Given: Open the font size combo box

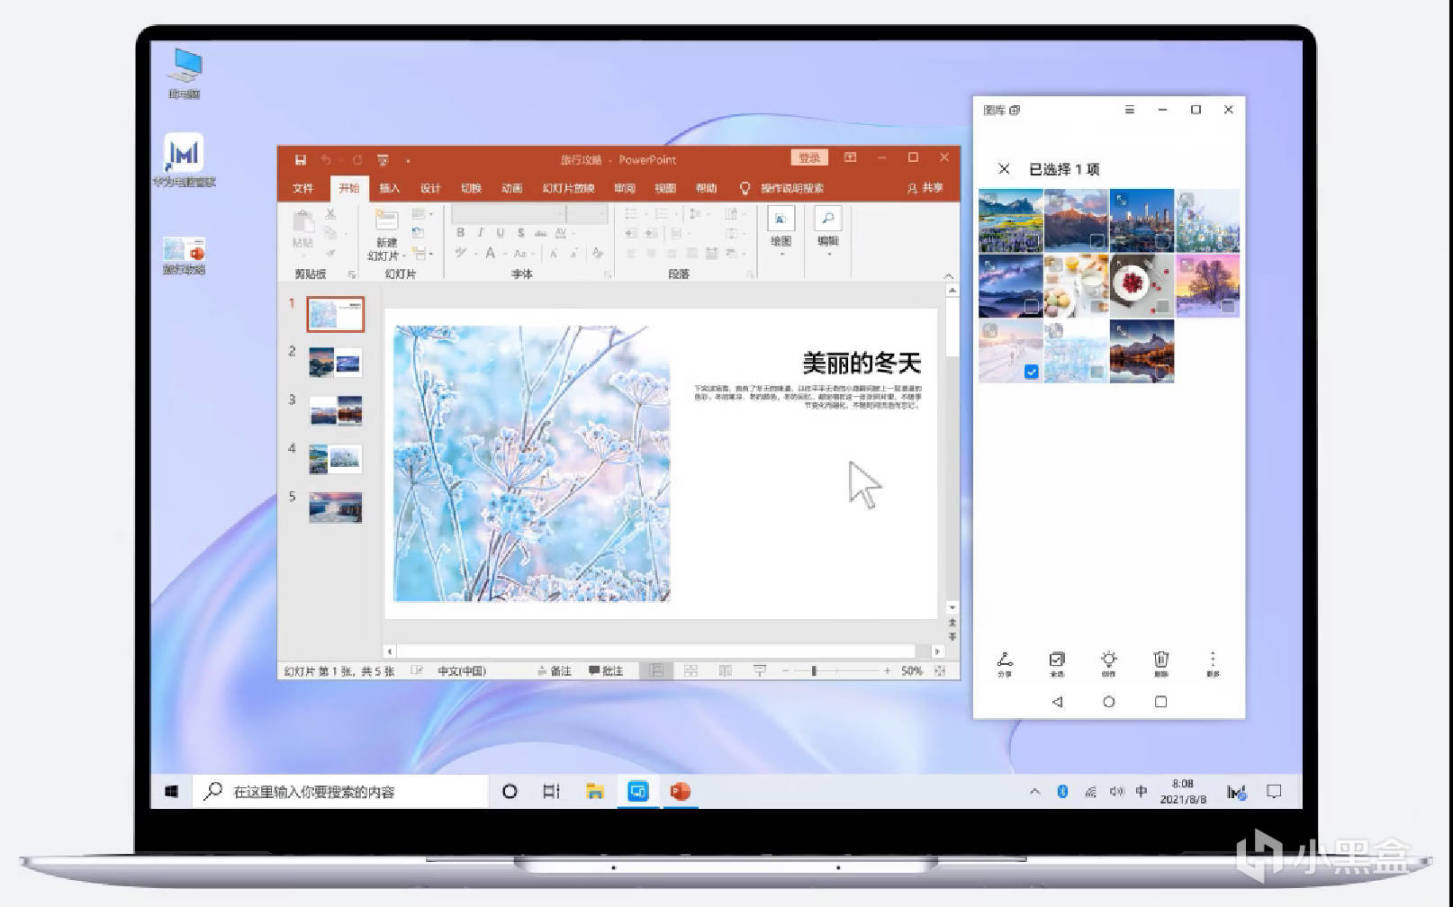Looking at the screenshot, I should 588,214.
